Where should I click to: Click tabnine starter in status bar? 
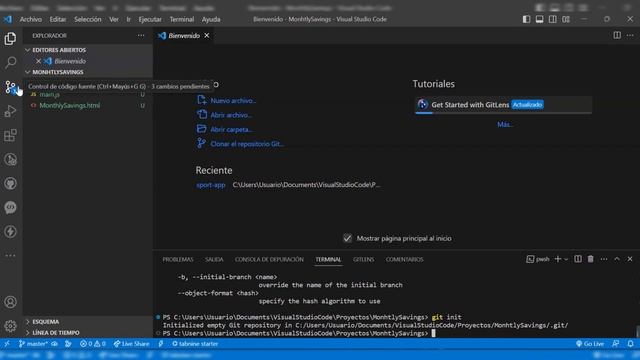[x=195, y=344]
